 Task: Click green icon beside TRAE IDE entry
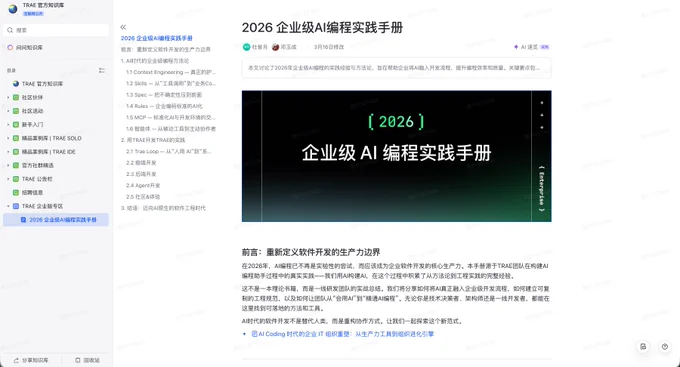pyautogui.click(x=16, y=152)
